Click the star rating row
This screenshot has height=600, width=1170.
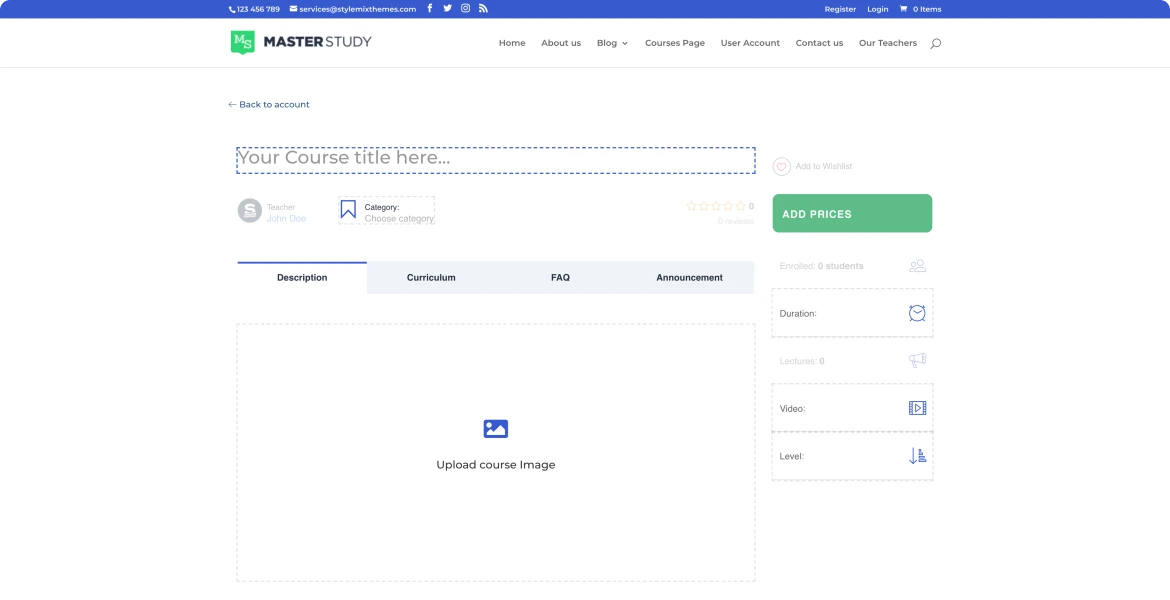click(715, 206)
